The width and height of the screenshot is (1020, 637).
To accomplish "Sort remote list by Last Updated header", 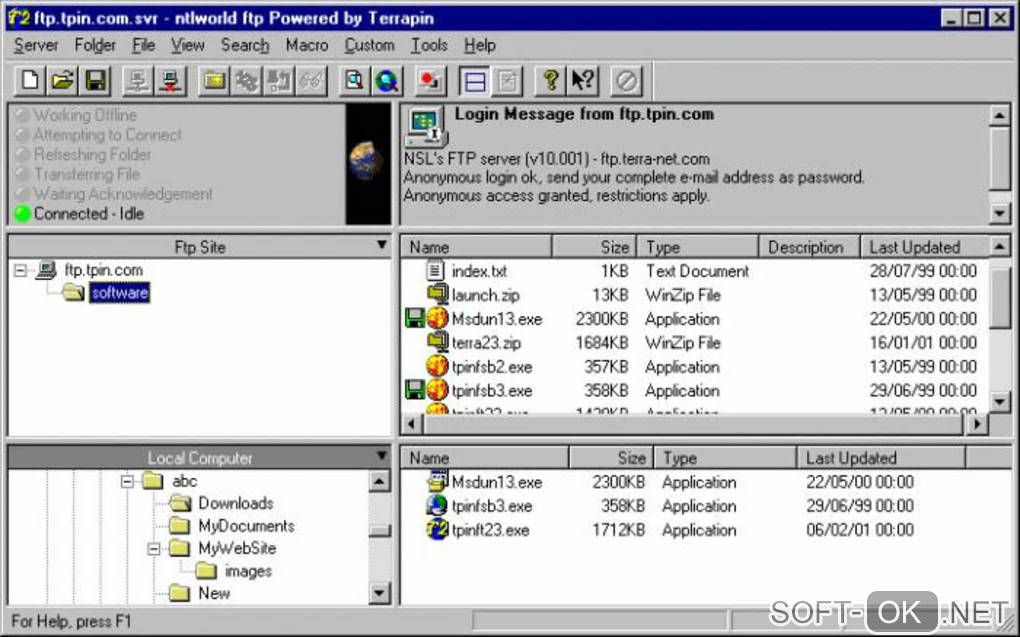I will pos(924,247).
